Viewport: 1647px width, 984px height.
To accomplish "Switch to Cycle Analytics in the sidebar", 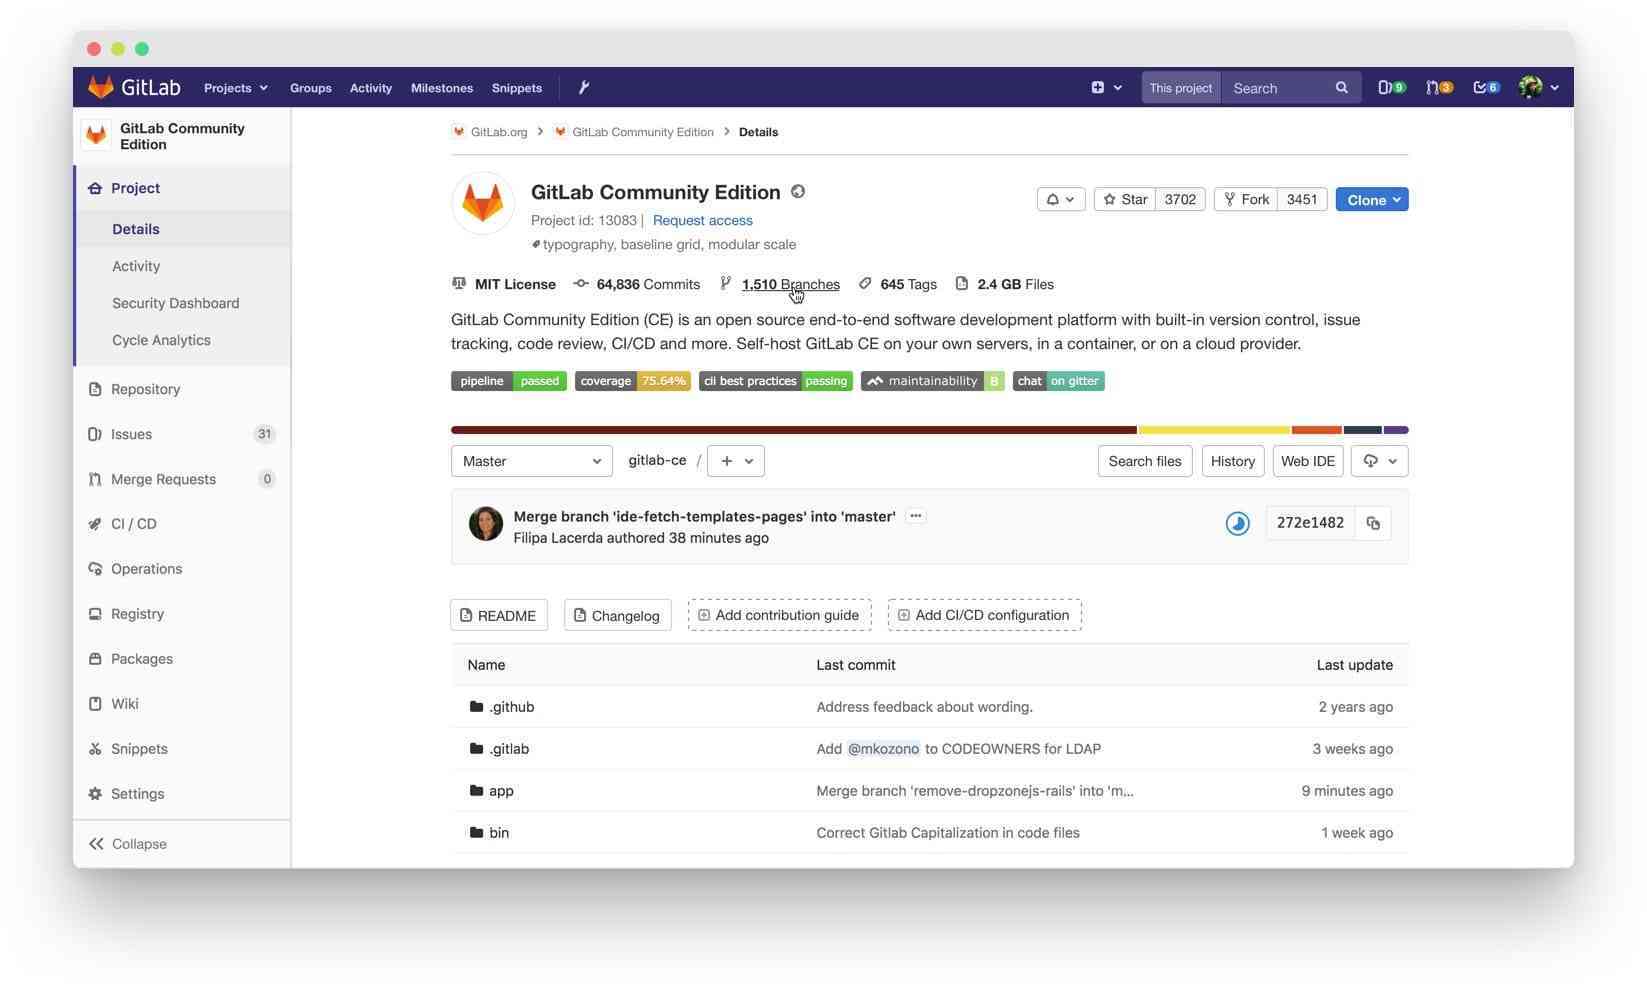I will click(161, 340).
